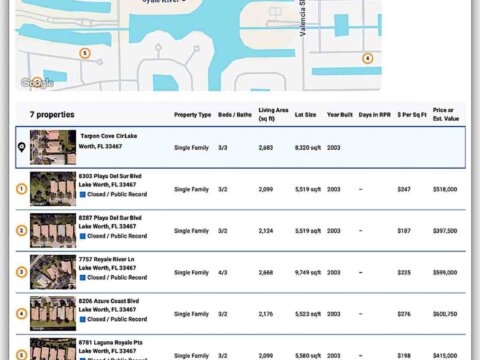Sort by Living Area column header
Image resolution: width=480 pixels, height=360 pixels.
point(273,114)
